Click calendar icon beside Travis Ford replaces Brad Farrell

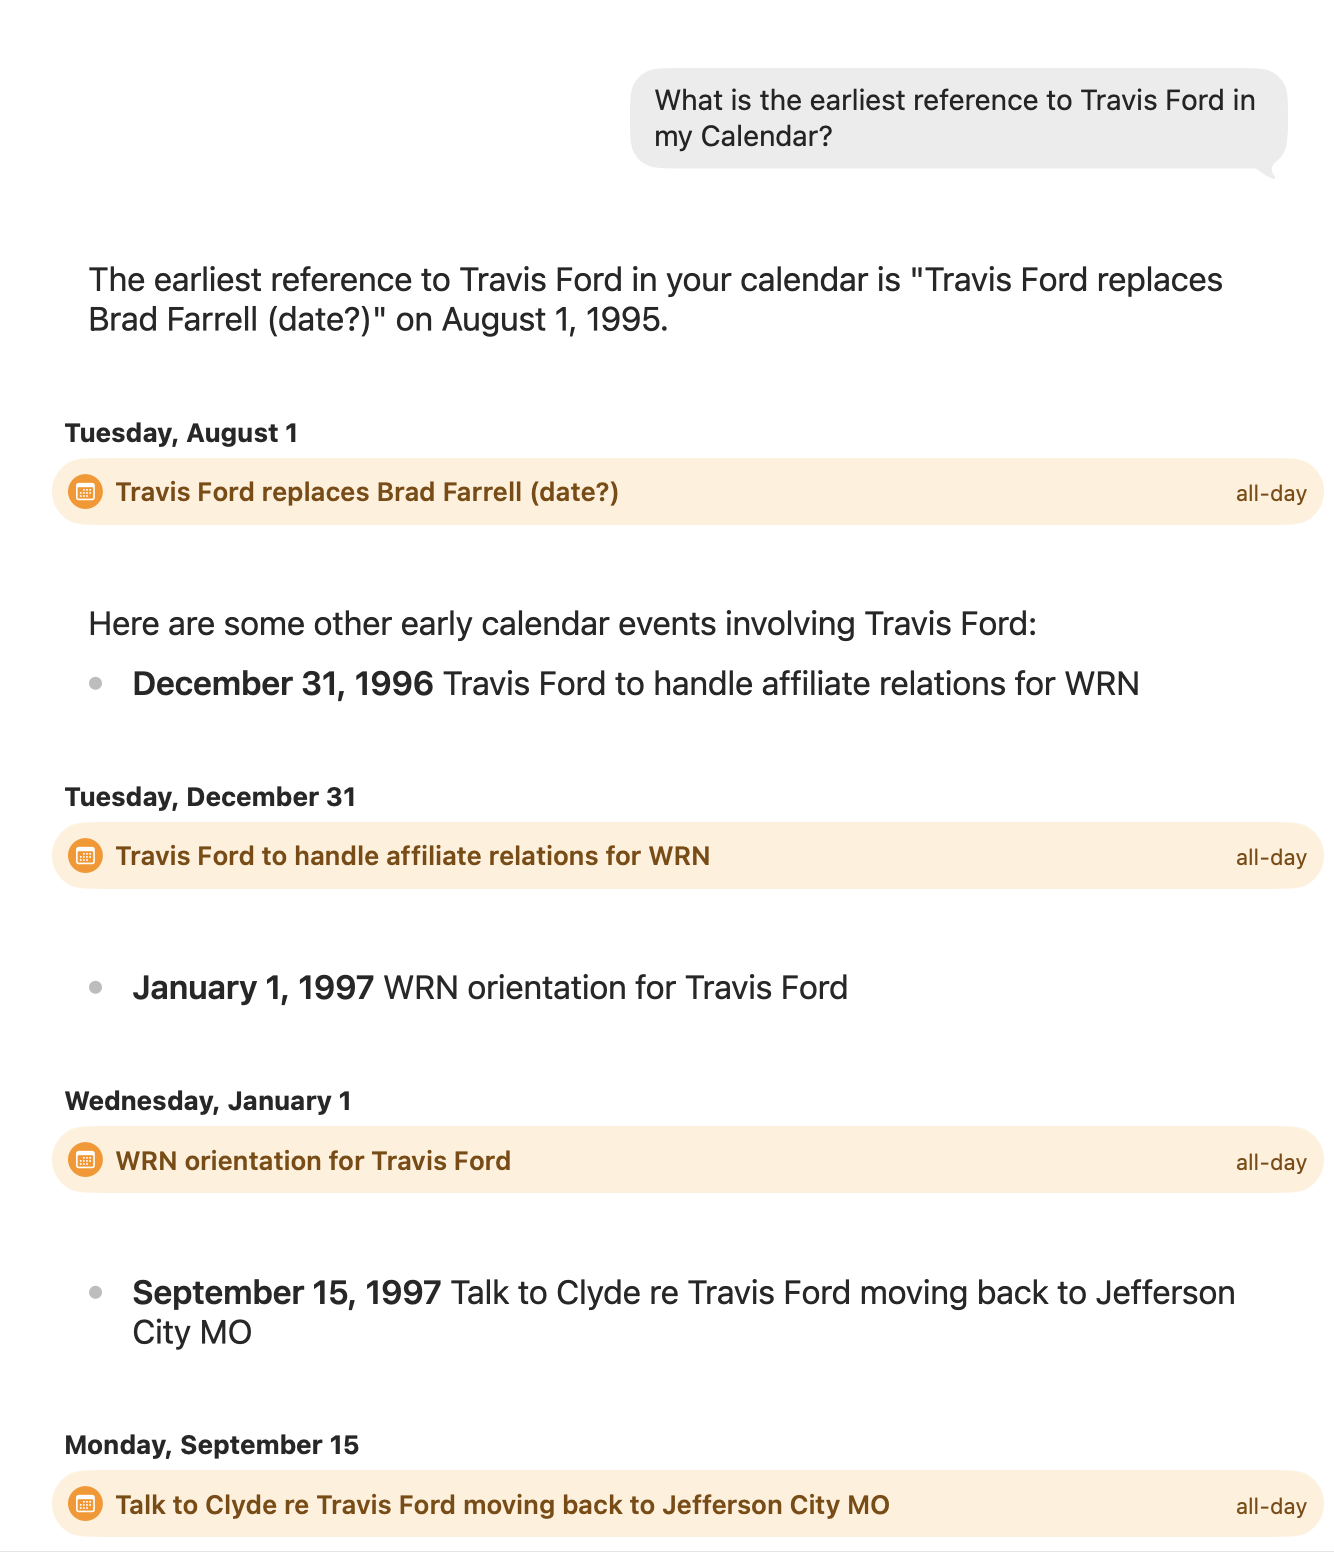pyautogui.click(x=85, y=492)
